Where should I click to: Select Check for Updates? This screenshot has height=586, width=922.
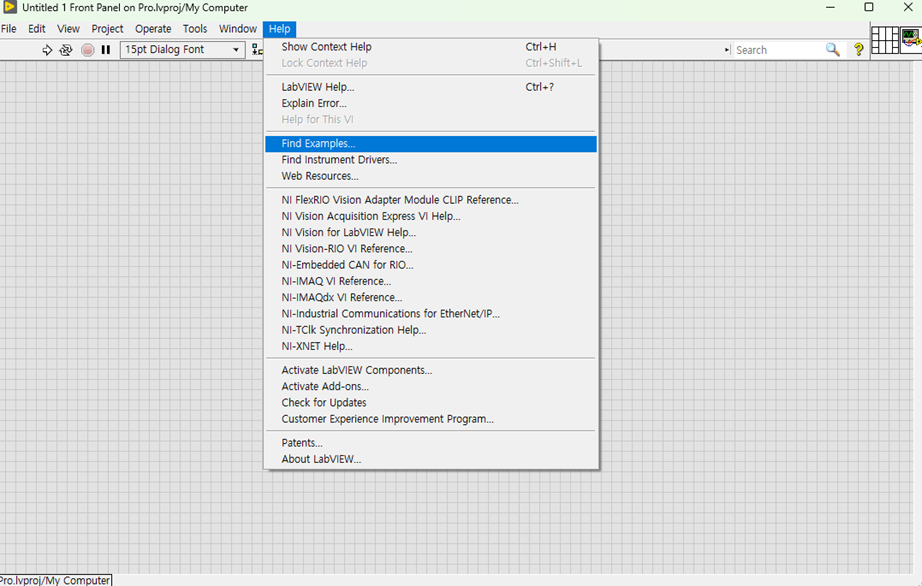[x=431, y=403]
